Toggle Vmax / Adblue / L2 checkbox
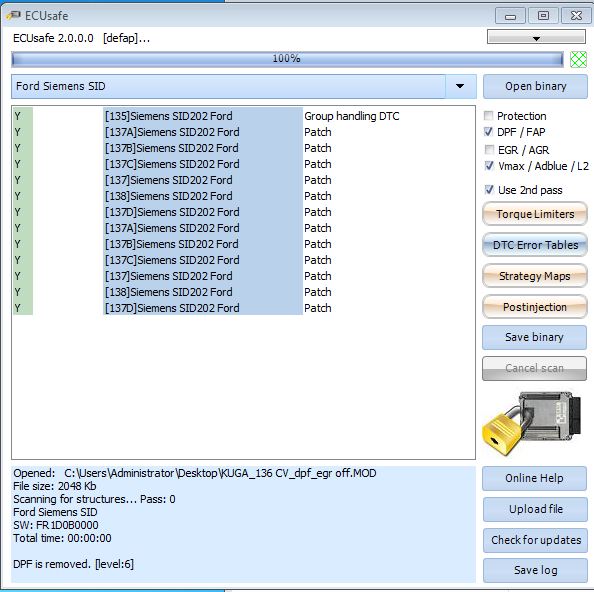The width and height of the screenshot is (594, 592). pos(489,166)
